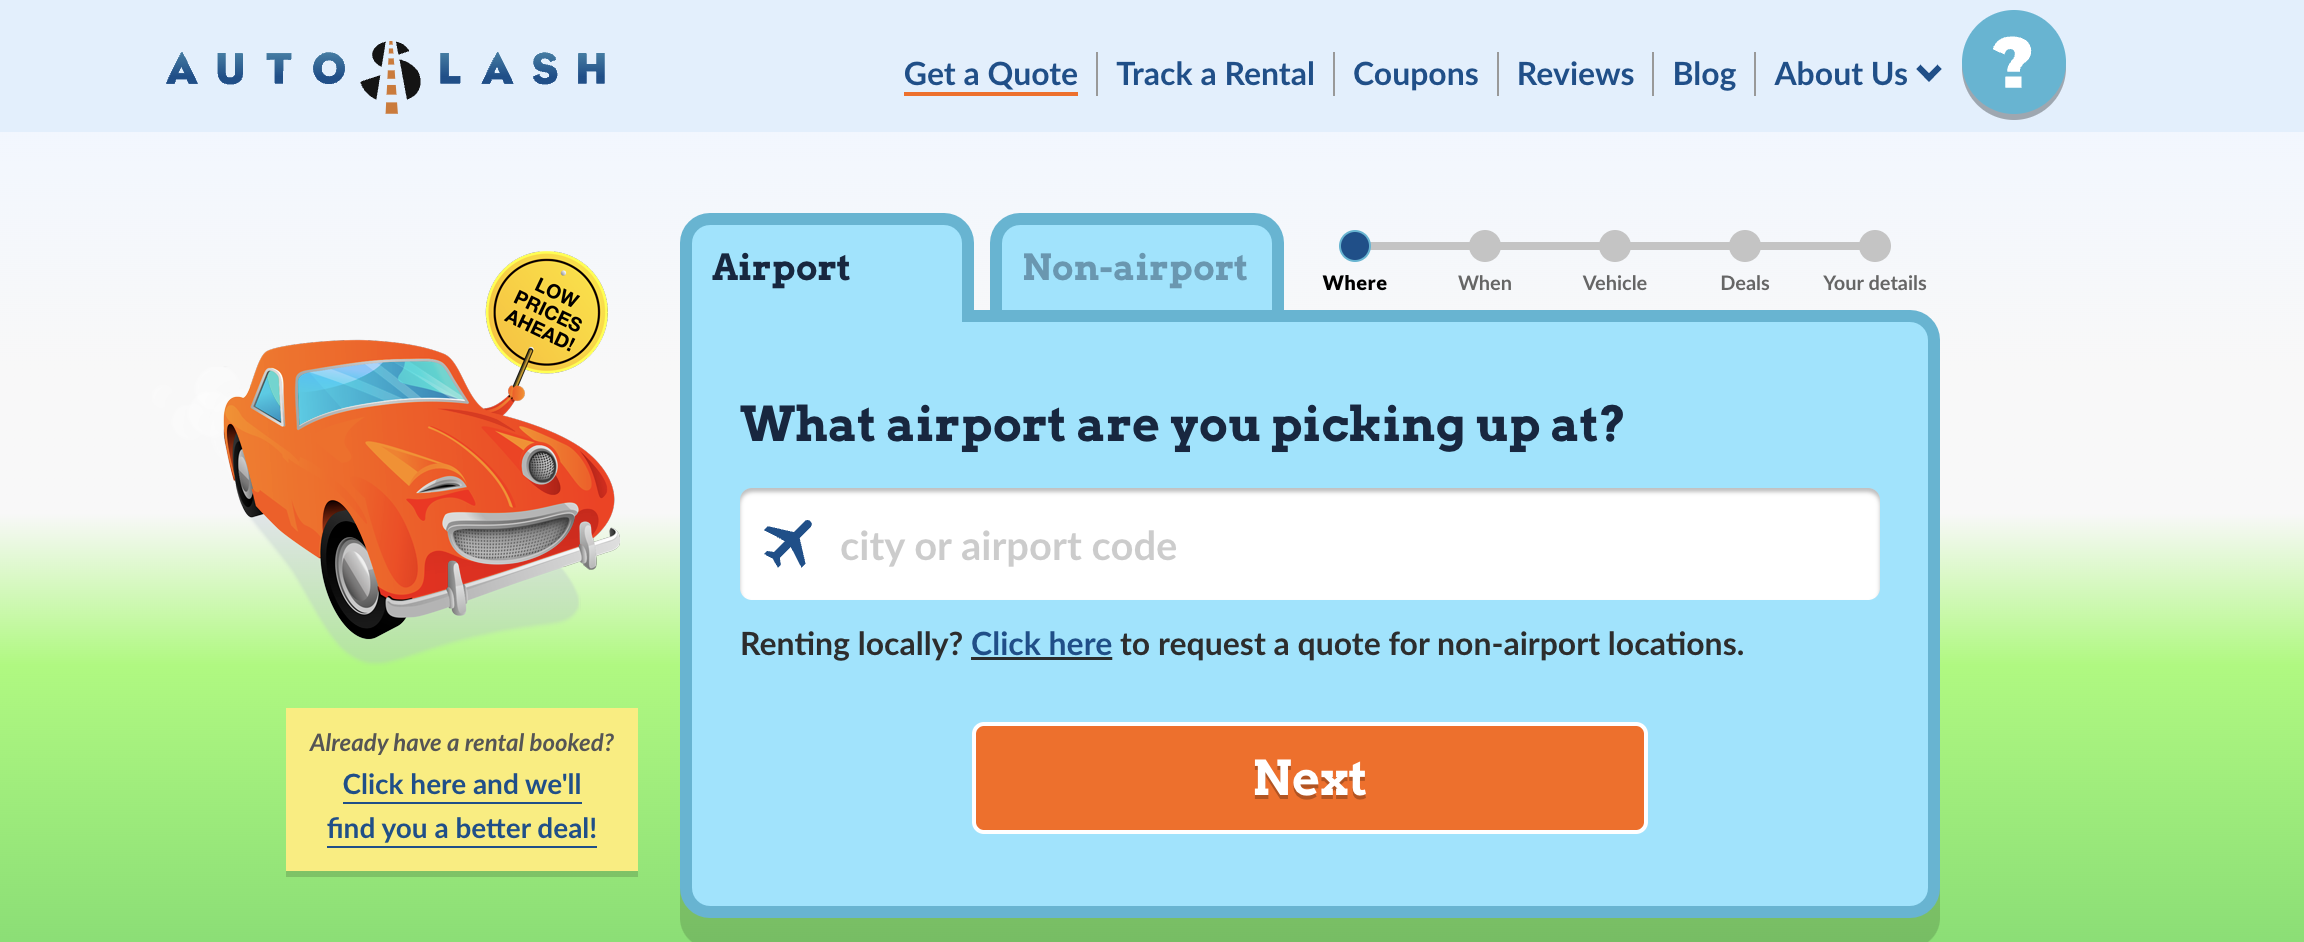Select the When step dot
Viewport: 2304px width, 942px height.
pyautogui.click(x=1484, y=245)
